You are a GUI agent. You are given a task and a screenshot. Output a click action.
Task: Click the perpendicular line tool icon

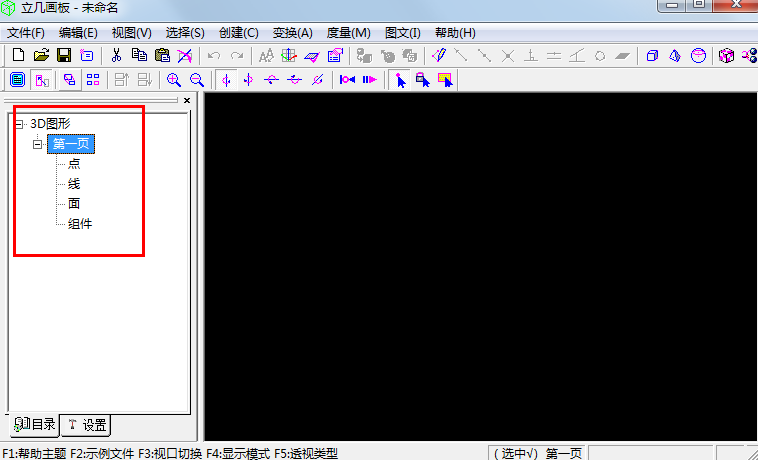click(x=531, y=56)
